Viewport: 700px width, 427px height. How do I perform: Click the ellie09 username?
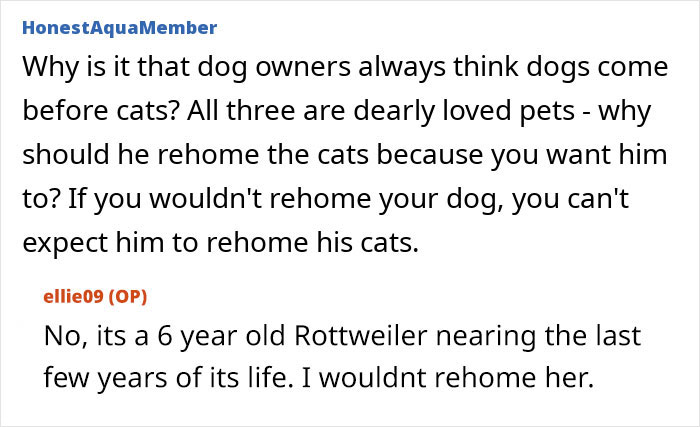coord(73,297)
